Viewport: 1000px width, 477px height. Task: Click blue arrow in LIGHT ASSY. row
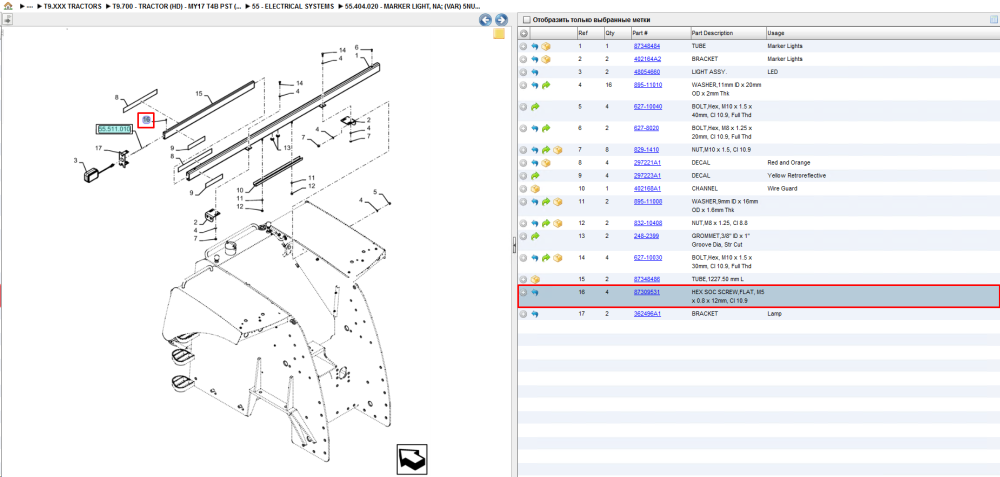point(534,73)
